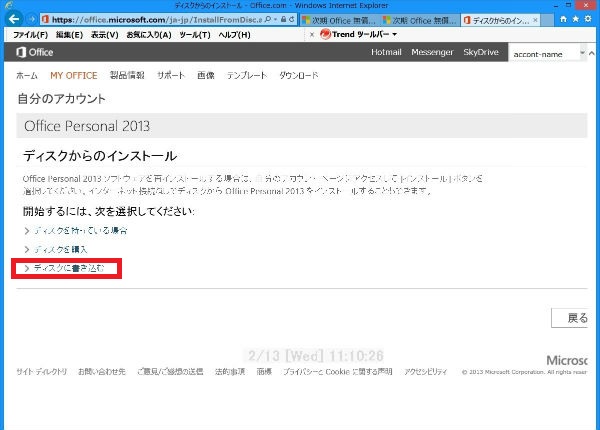The width and height of the screenshot is (600, 430).
Task: Open the Trend ツールバー dropdown arrow
Action: point(395,34)
